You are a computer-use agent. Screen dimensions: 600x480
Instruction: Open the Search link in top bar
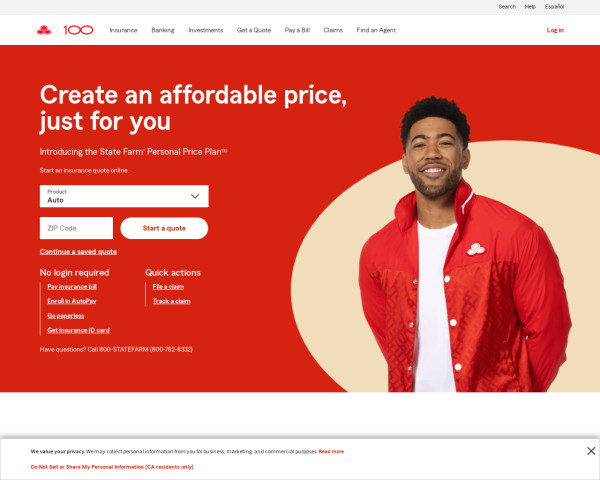pos(507,7)
